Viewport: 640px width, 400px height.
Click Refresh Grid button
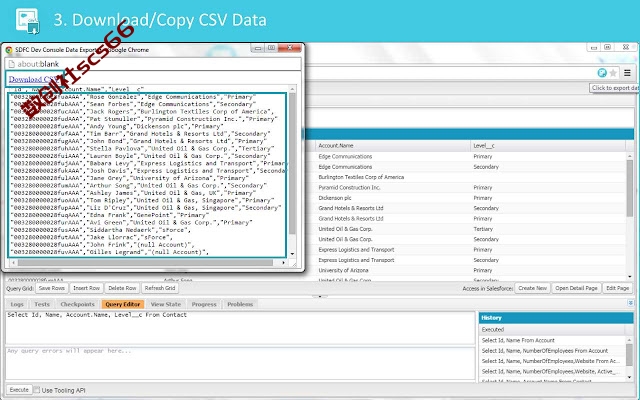160,288
